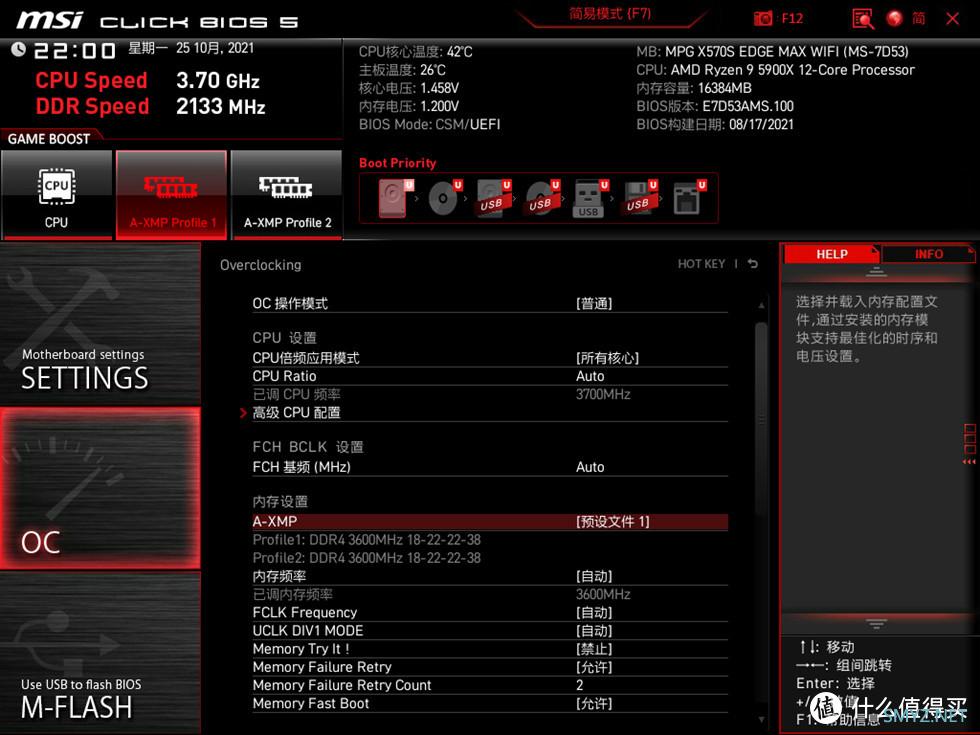Change language via the red globe icon

(894, 18)
